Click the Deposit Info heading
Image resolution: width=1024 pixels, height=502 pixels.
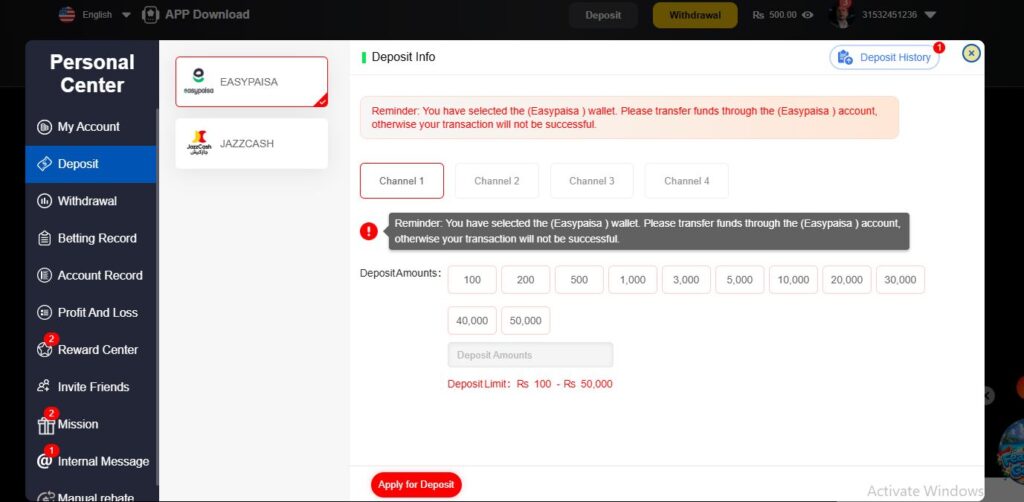click(x=403, y=57)
